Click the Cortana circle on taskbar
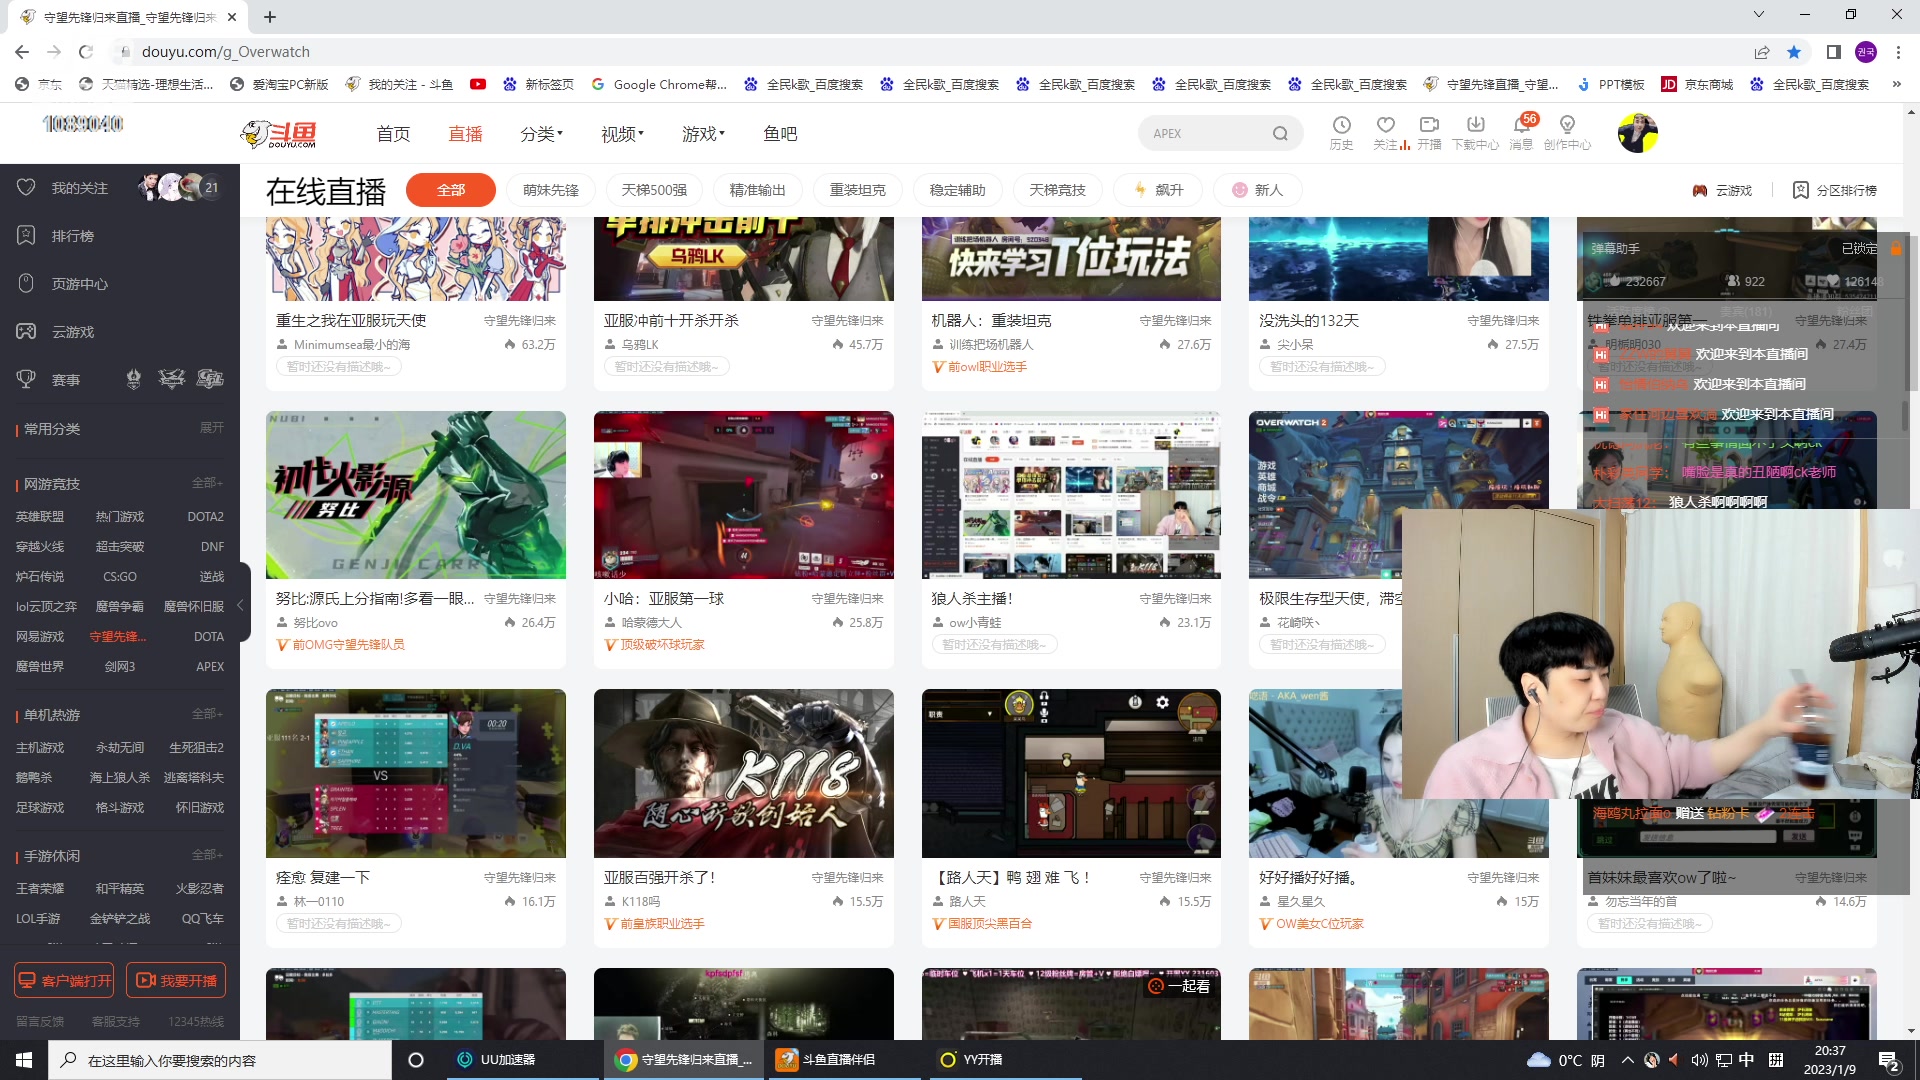The width and height of the screenshot is (1920, 1080). pos(416,1060)
